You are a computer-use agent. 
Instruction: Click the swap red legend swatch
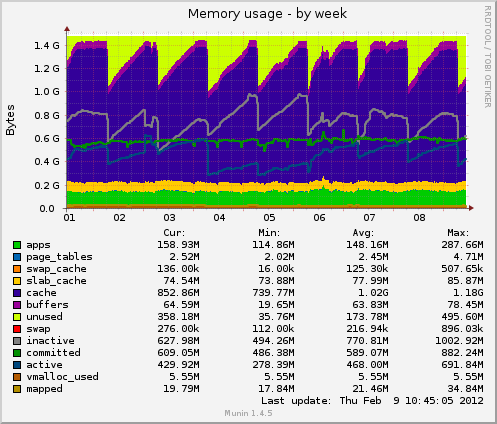pyautogui.click(x=17, y=329)
